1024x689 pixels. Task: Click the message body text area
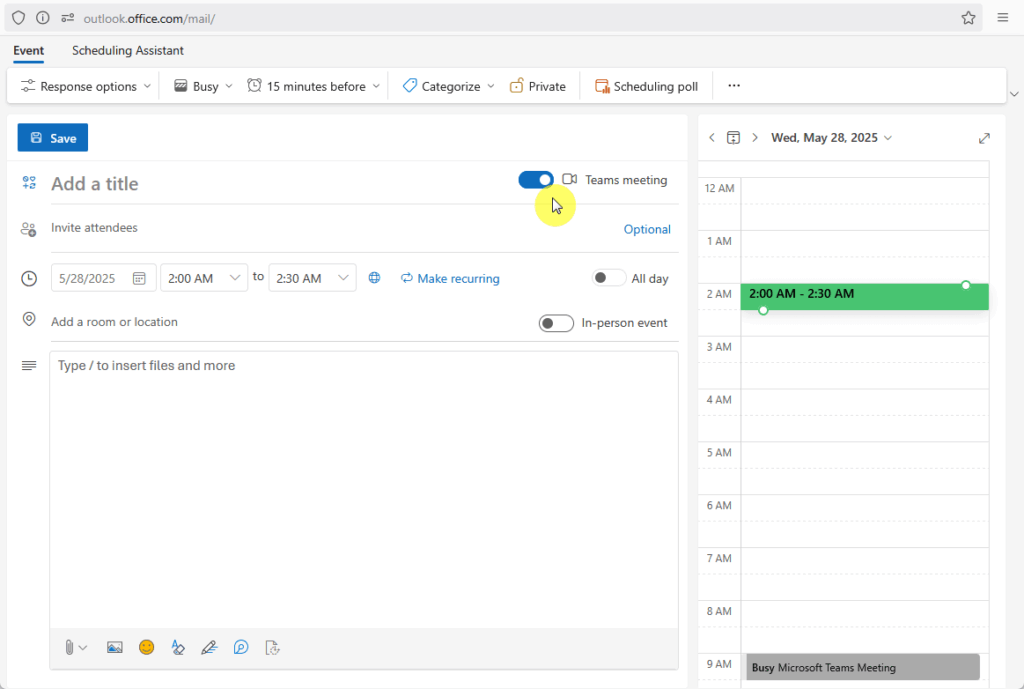364,490
